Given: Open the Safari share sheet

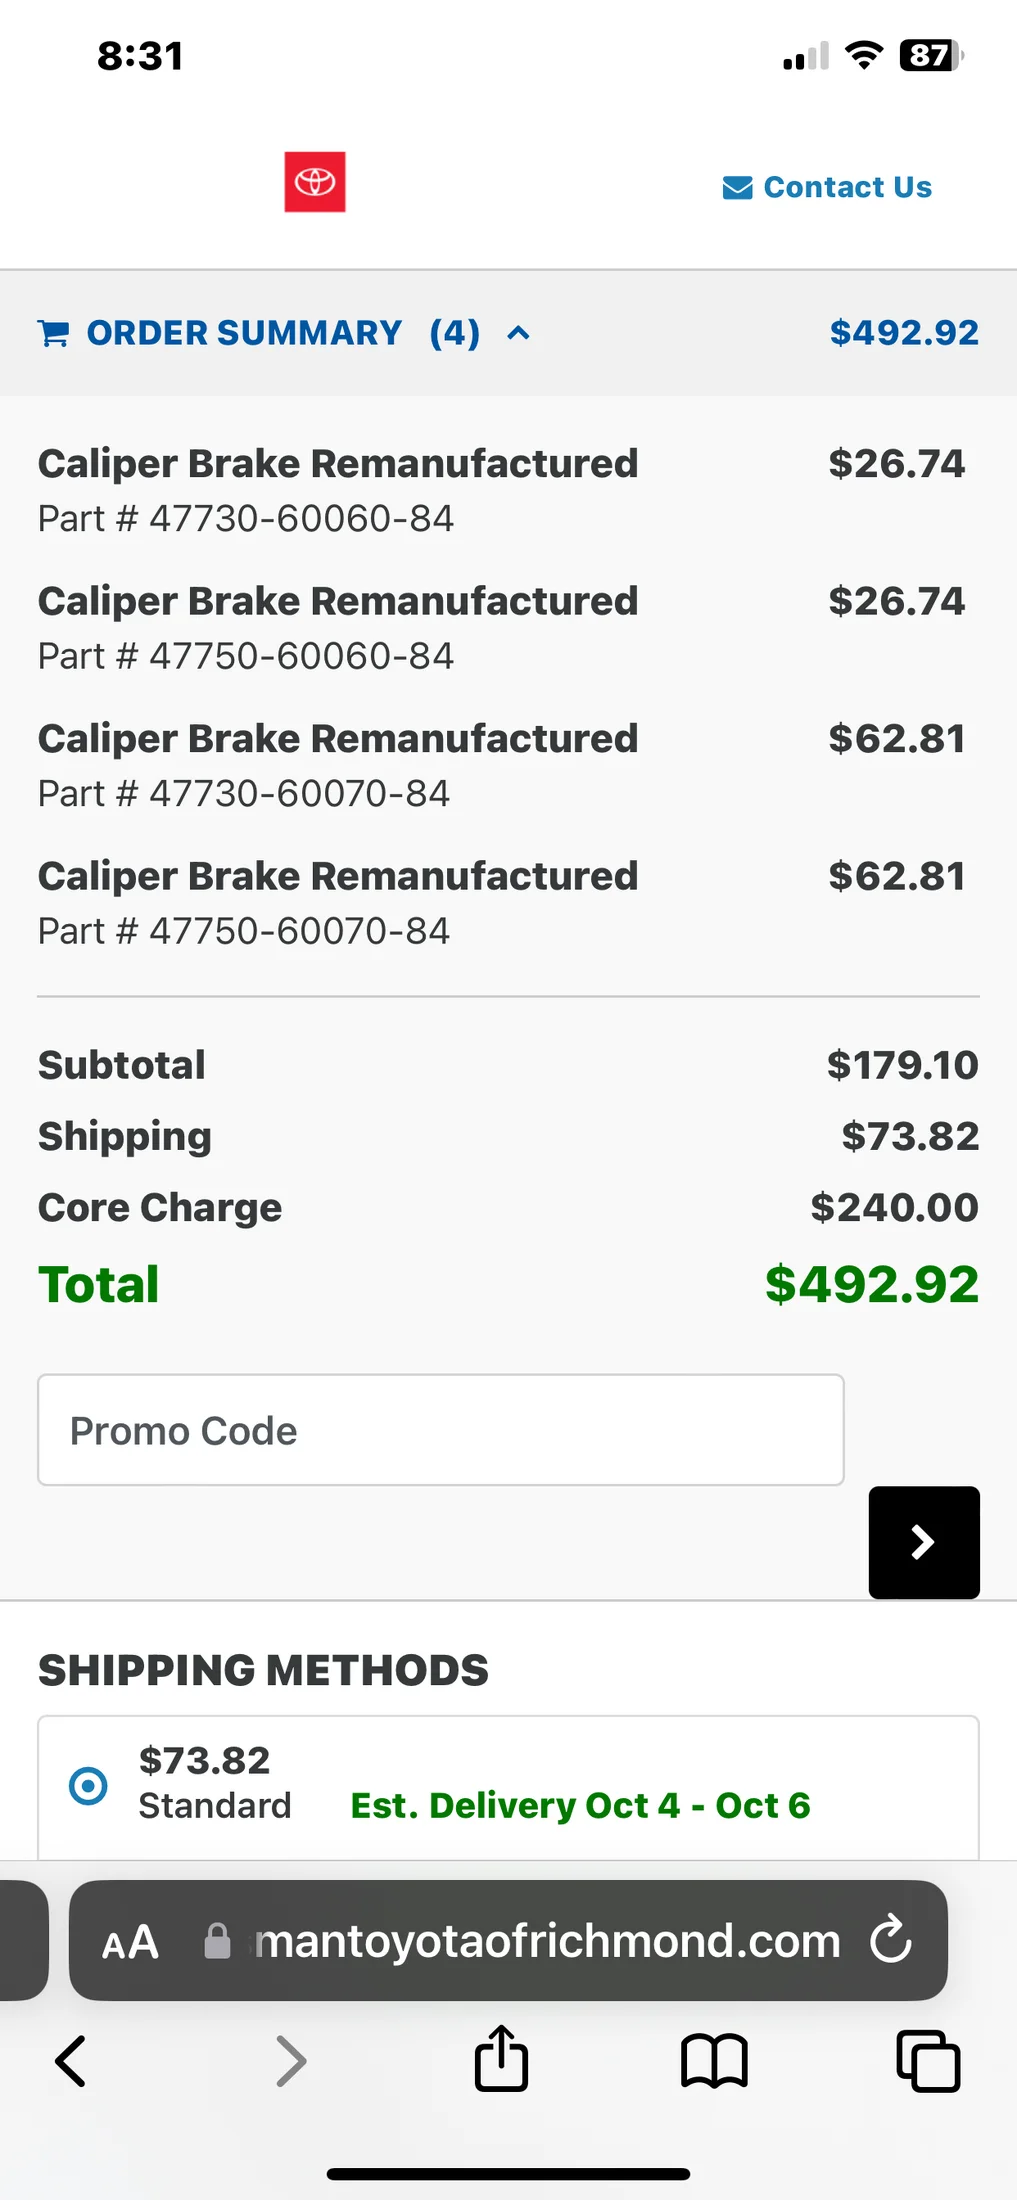Looking at the screenshot, I should pos(501,2059).
